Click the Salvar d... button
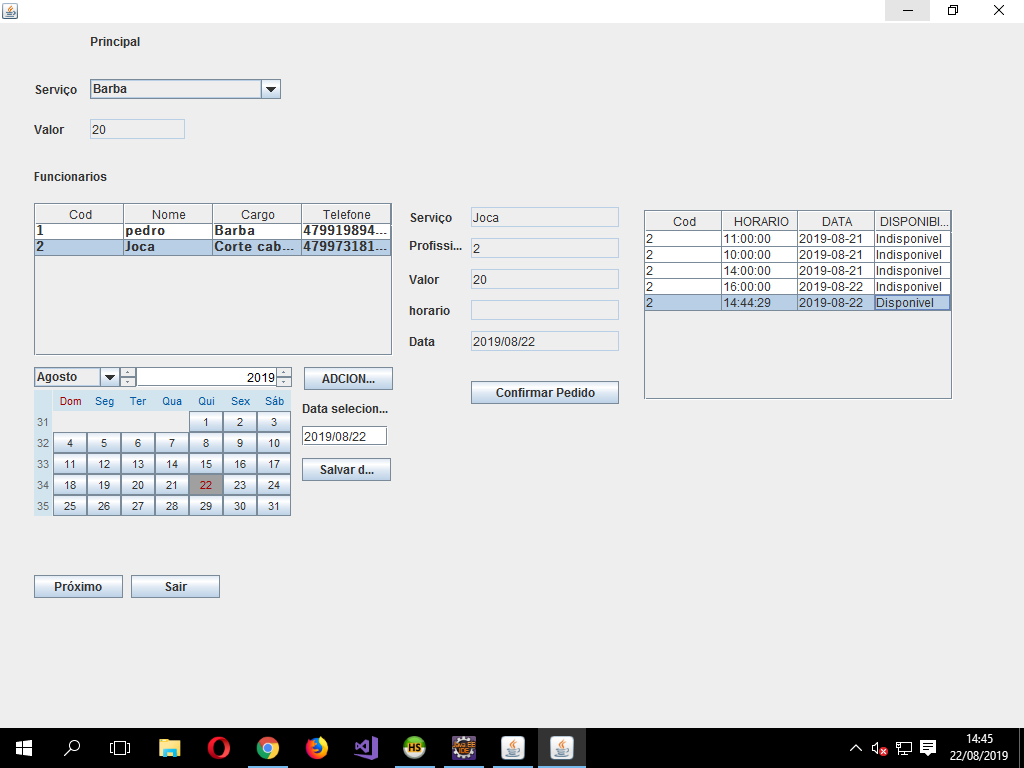Image resolution: width=1024 pixels, height=768 pixels. click(346, 470)
